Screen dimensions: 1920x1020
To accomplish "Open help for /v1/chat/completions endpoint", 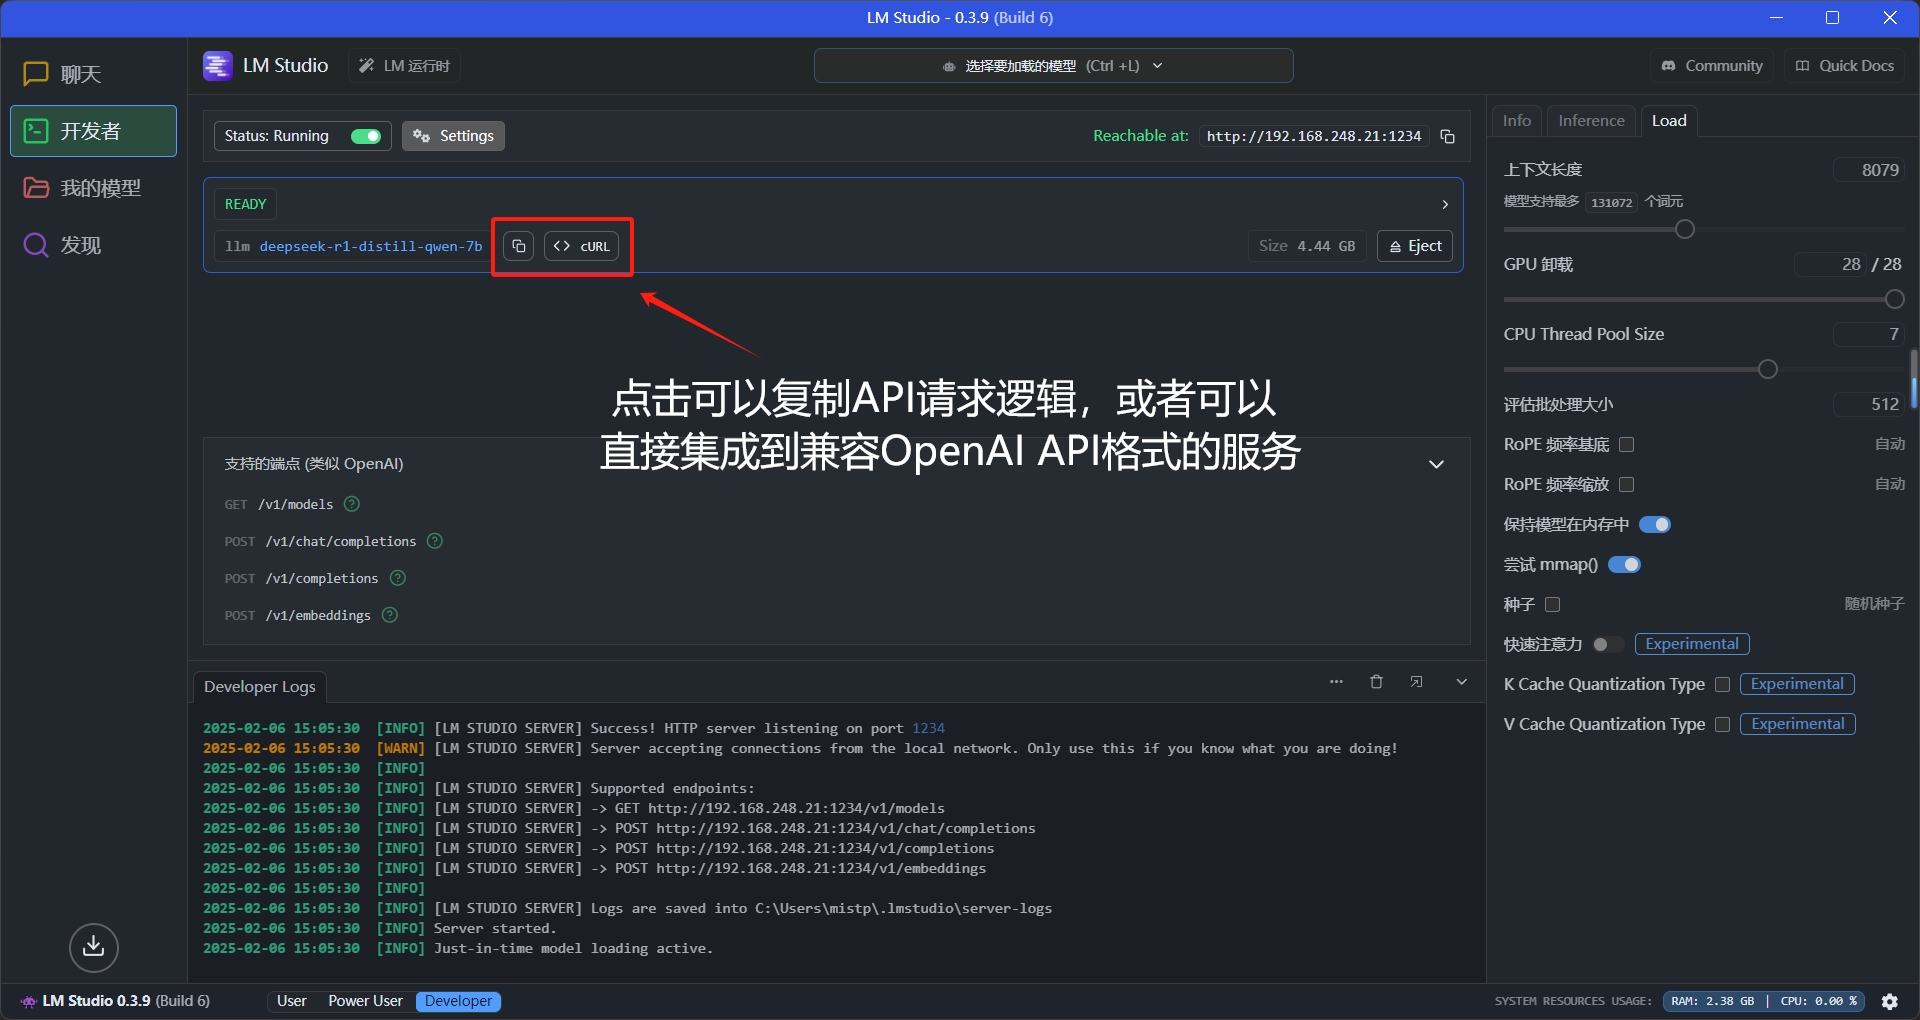I will click(435, 541).
